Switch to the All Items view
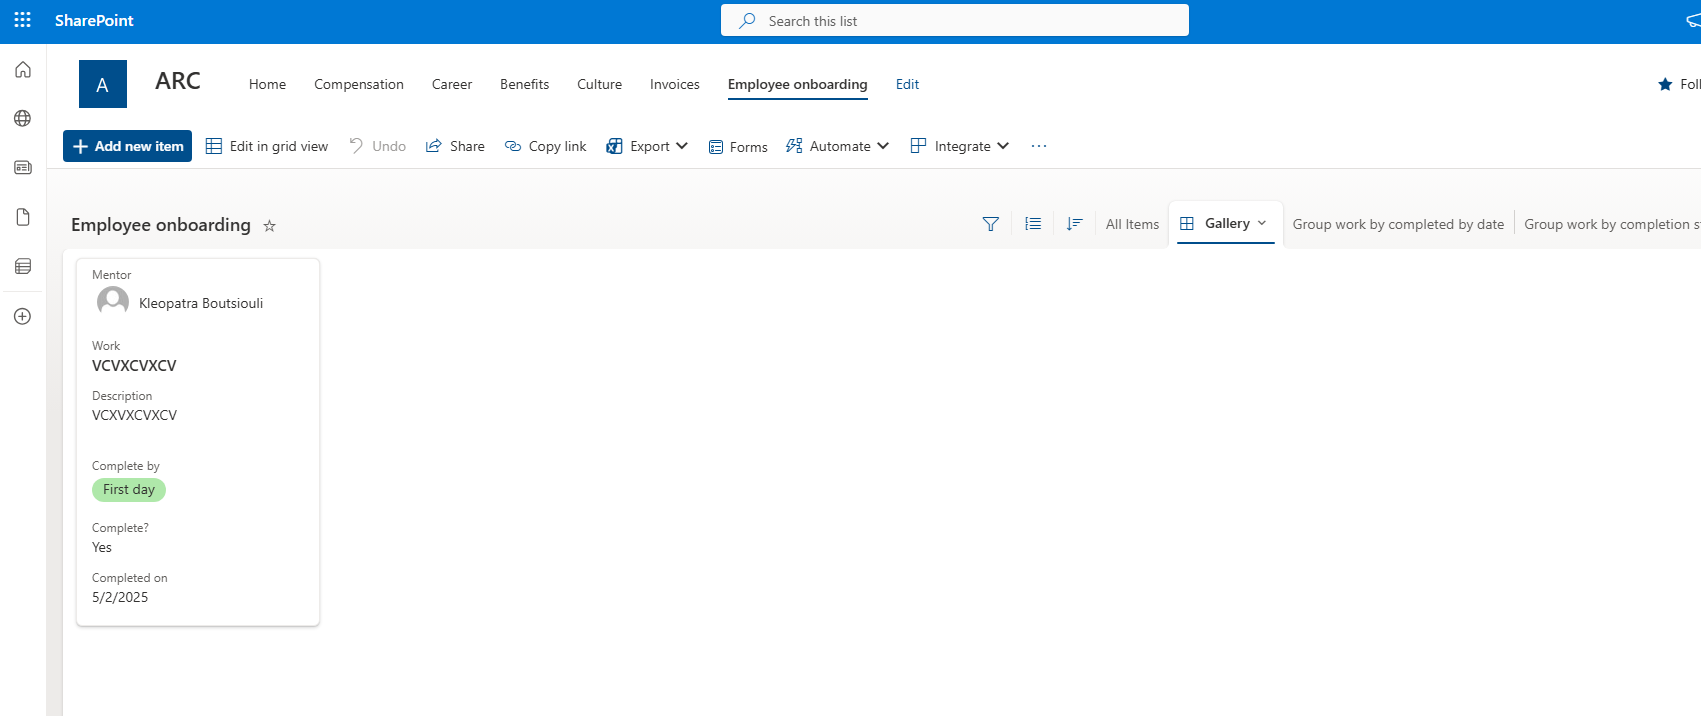The height and width of the screenshot is (716, 1701). coord(1132,224)
